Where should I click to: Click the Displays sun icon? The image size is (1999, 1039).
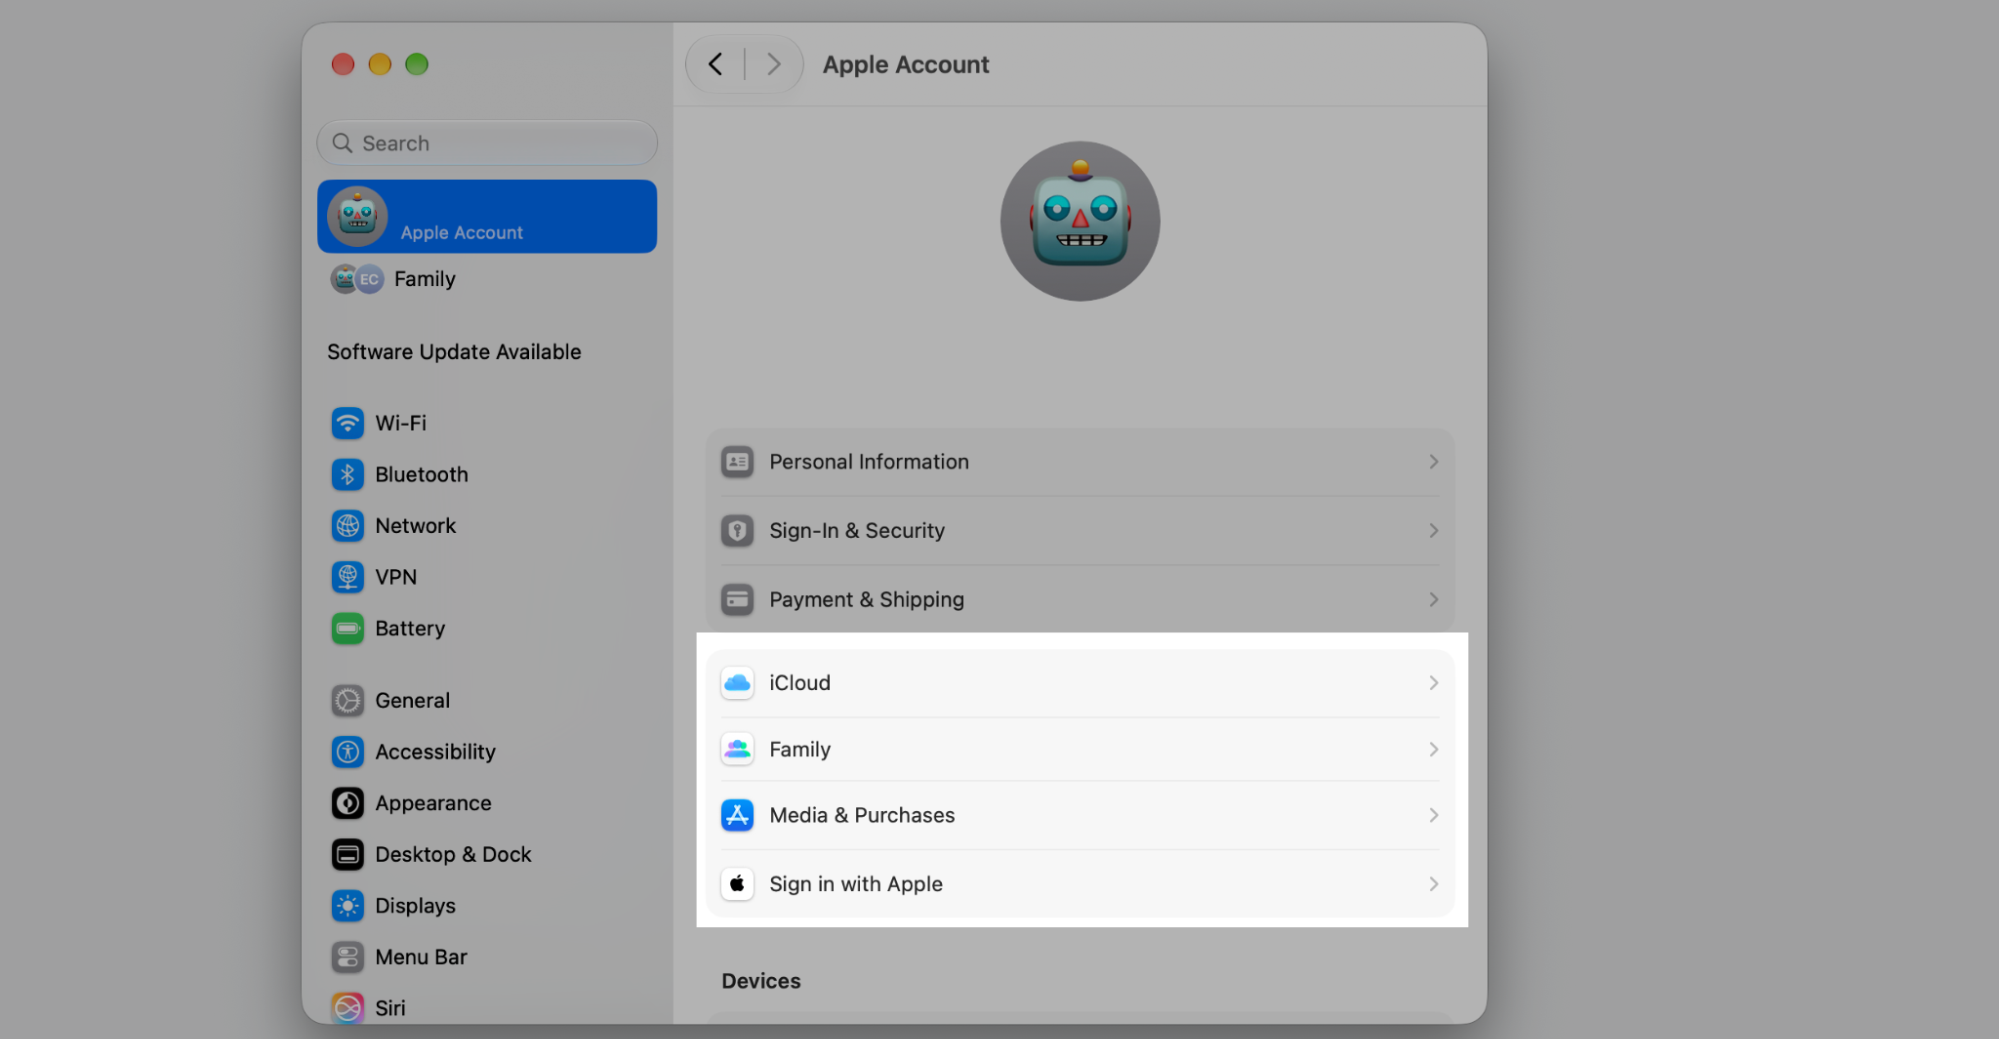point(347,905)
